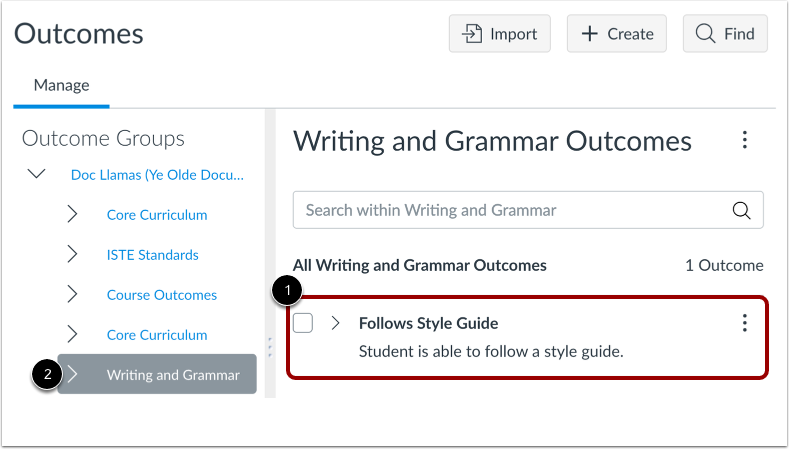The height and width of the screenshot is (449, 789).
Task: Open the Find outcomes button
Action: [x=725, y=34]
